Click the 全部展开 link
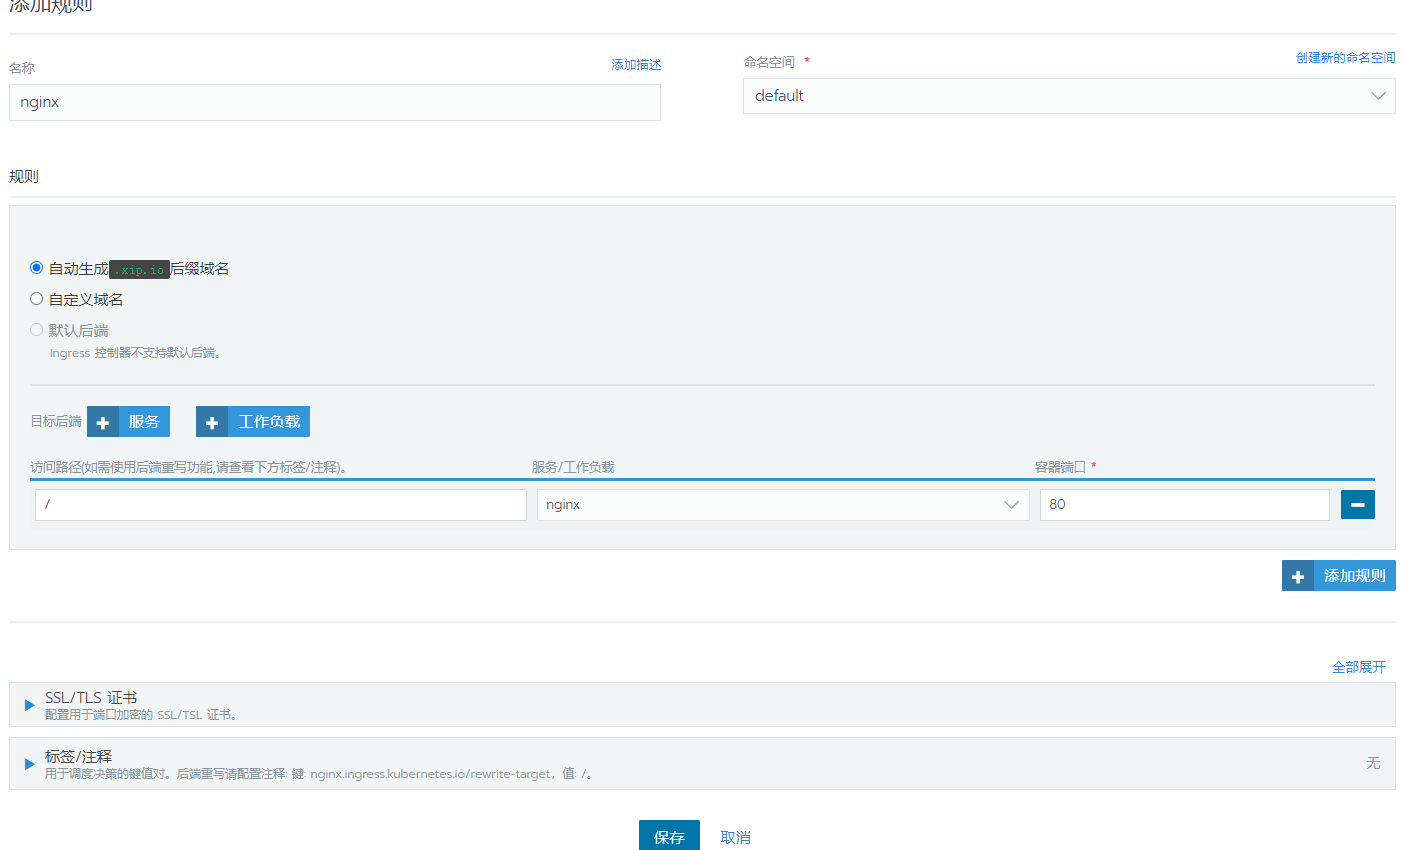1404x850 pixels. coord(1359,667)
